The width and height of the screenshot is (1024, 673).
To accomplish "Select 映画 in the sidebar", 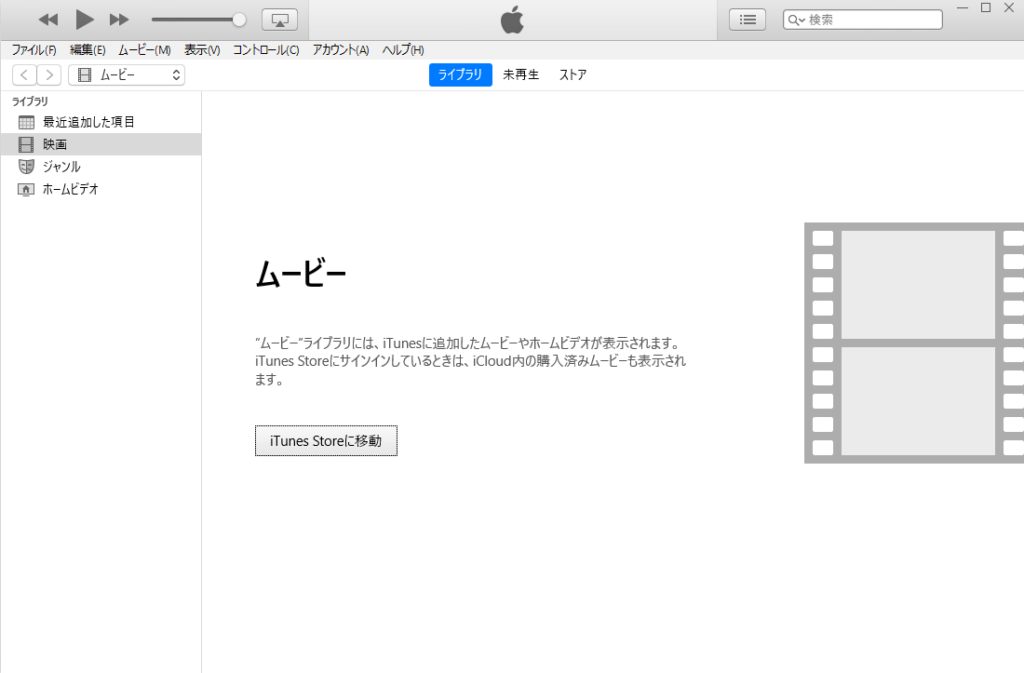I will 101,144.
